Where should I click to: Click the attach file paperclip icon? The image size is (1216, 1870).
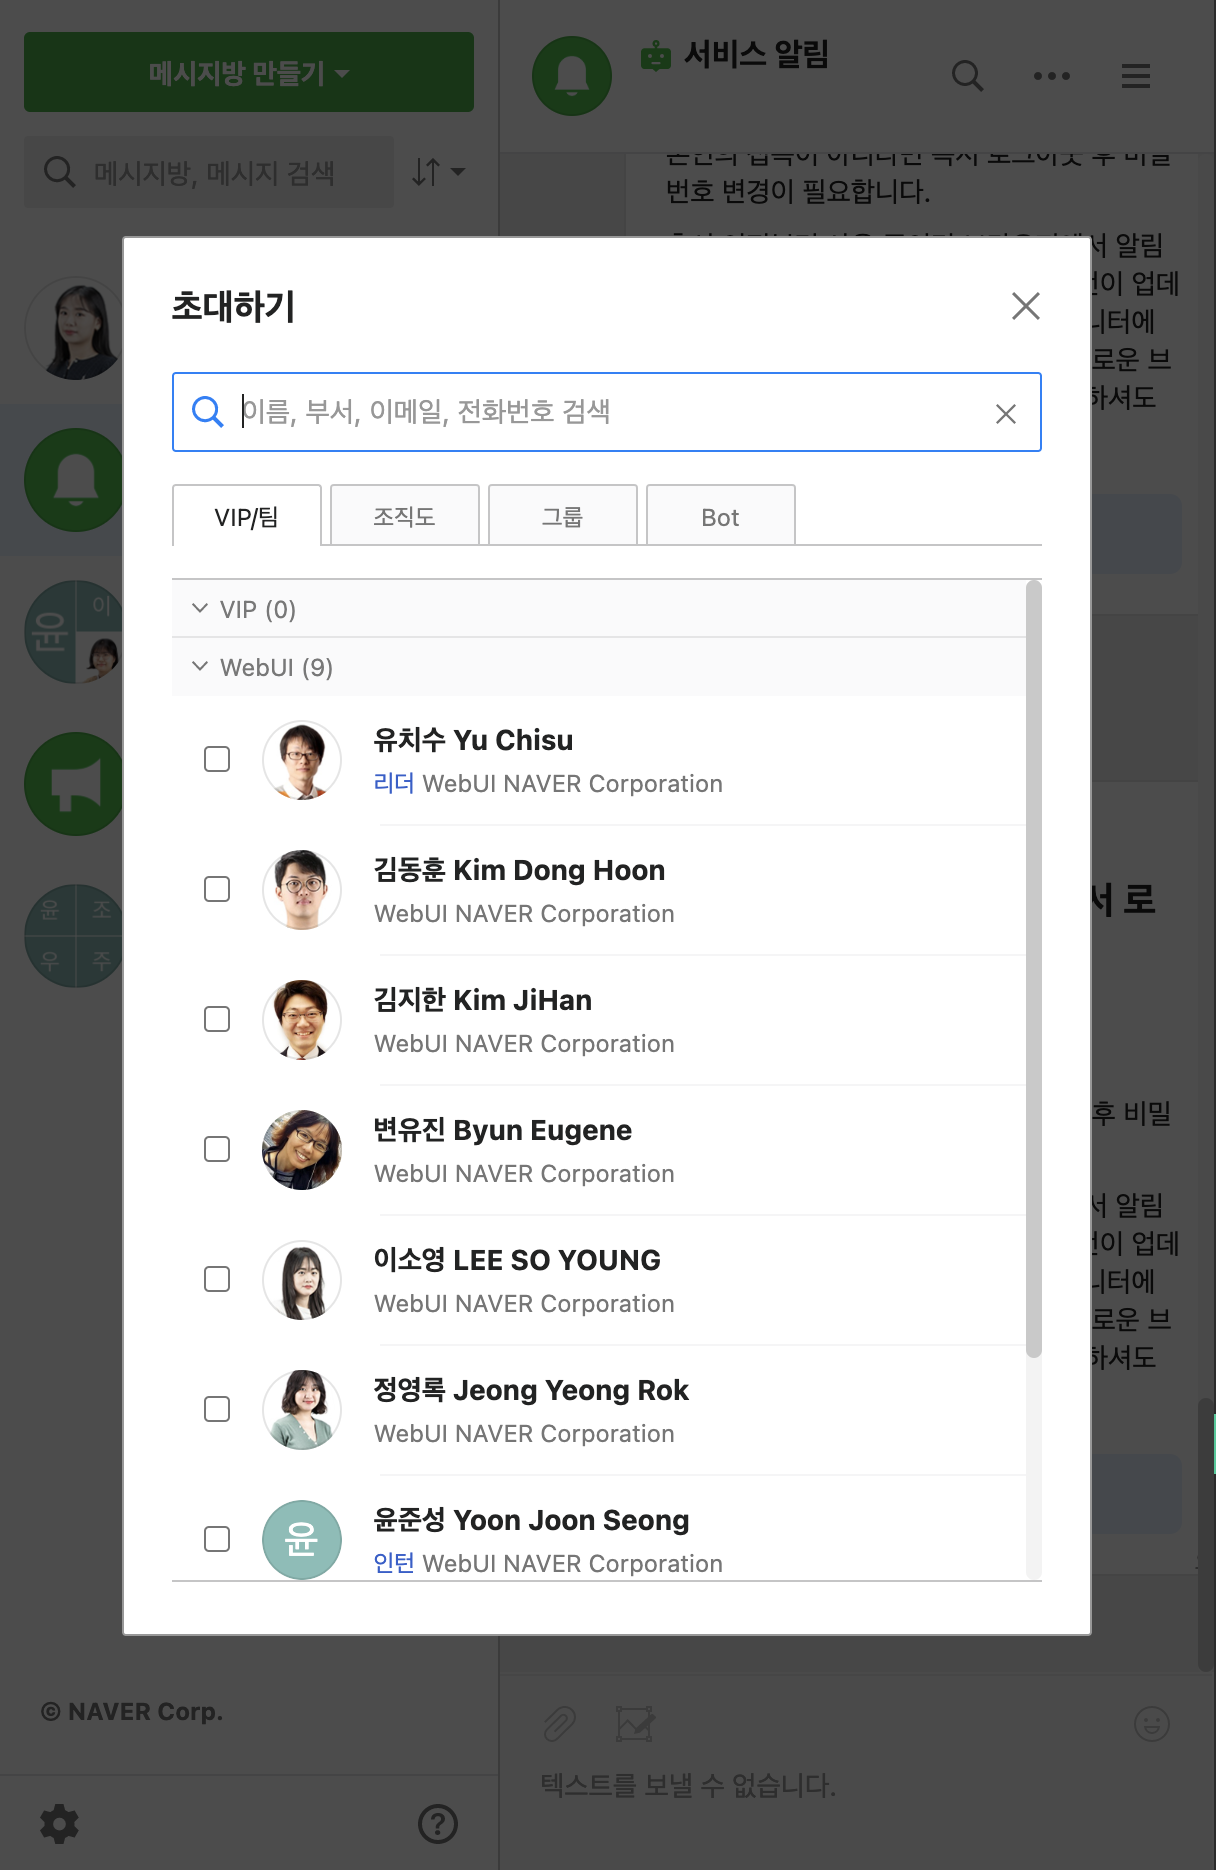560,1724
